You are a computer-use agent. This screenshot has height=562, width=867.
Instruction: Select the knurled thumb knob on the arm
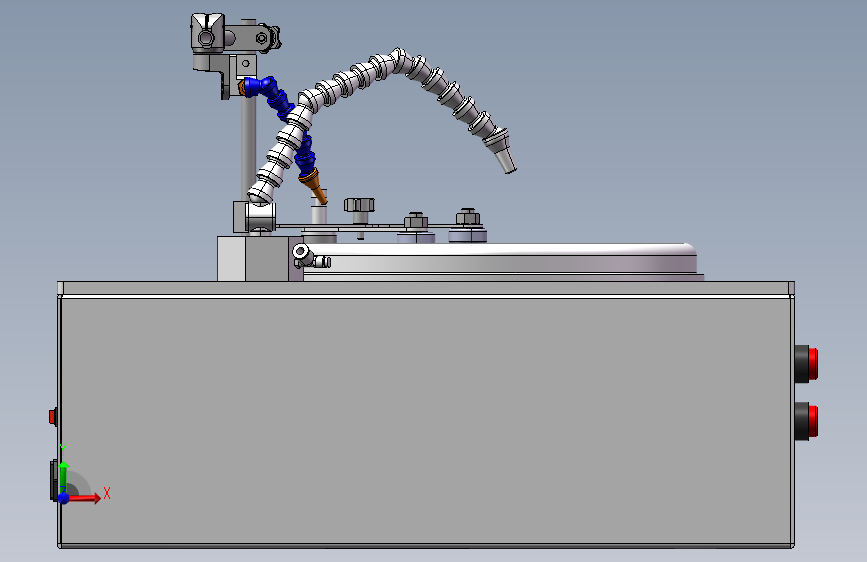point(359,205)
